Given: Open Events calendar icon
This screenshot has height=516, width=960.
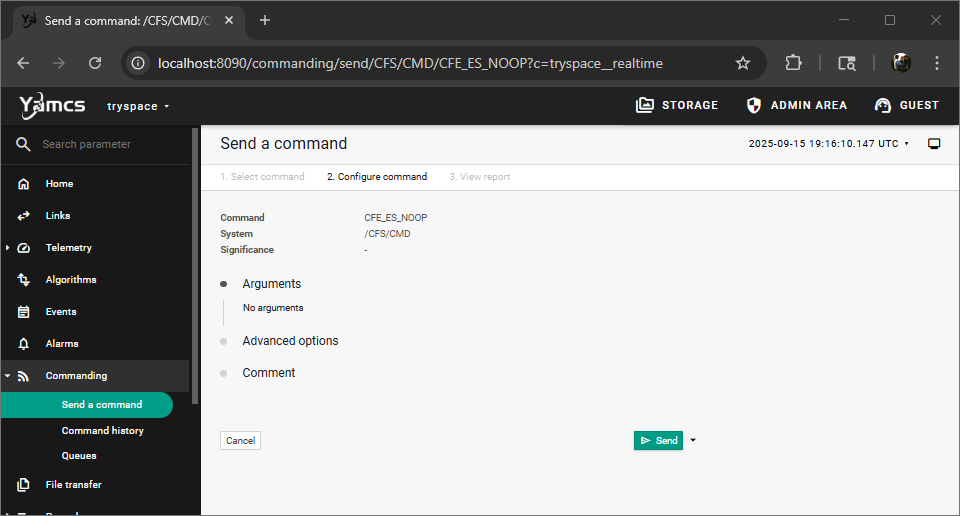Looking at the screenshot, I should 24,312.
